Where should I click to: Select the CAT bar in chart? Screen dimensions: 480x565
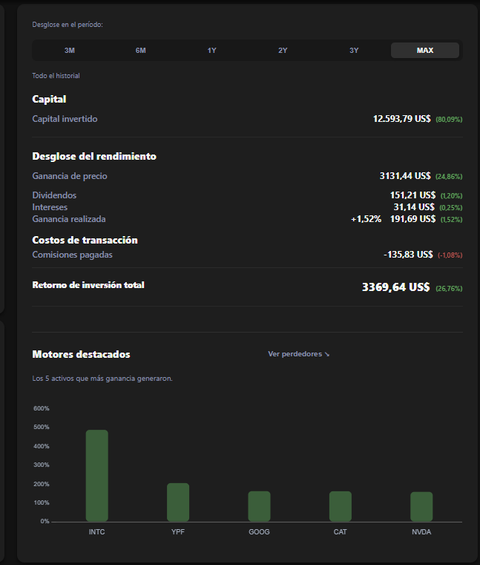click(x=340, y=506)
